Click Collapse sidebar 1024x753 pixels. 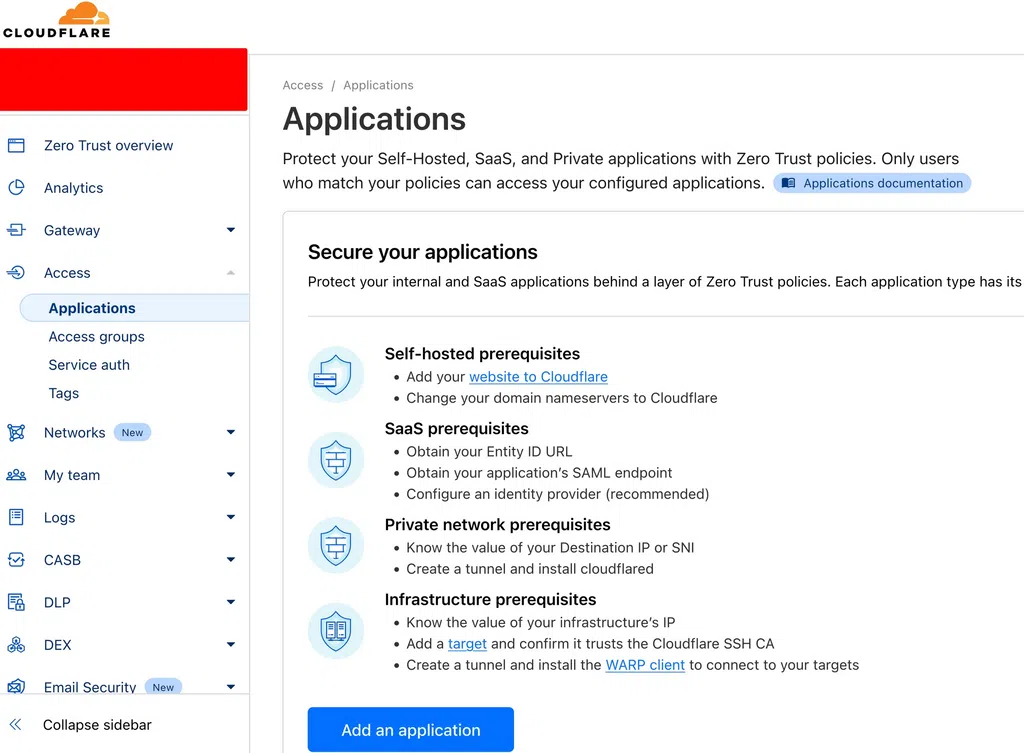point(97,725)
